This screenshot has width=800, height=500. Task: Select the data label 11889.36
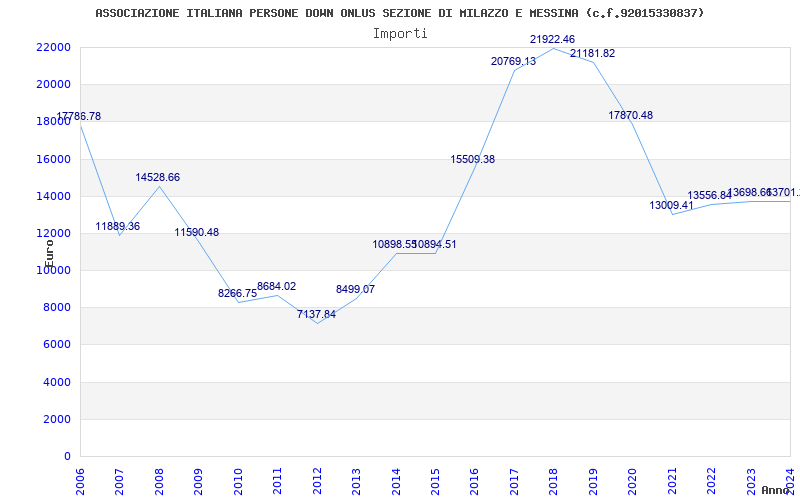(x=117, y=227)
